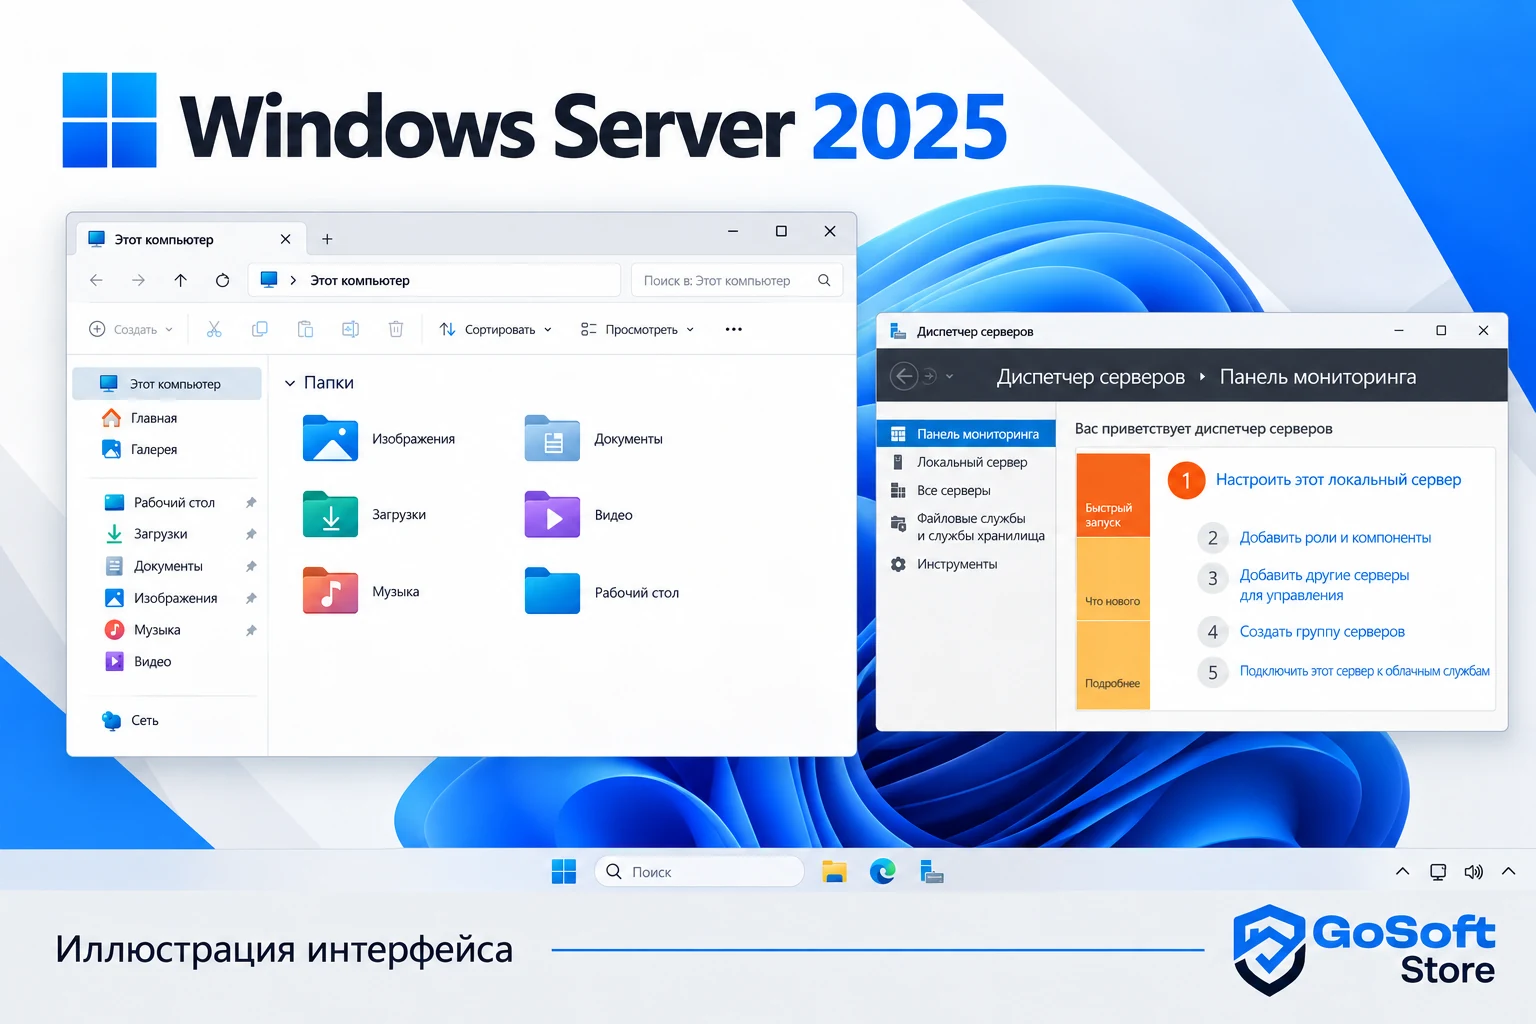Click the Copy icon in Explorer toolbar

(260, 329)
